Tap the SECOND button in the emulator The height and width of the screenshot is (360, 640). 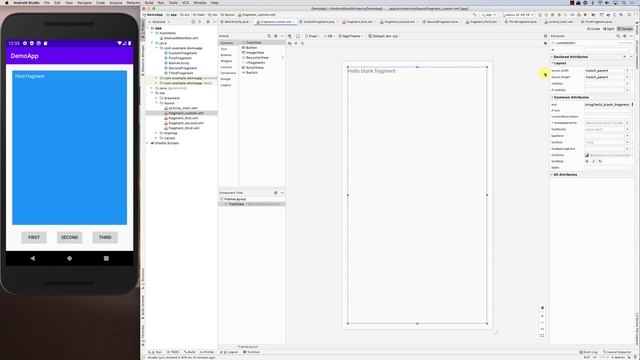[69, 237]
